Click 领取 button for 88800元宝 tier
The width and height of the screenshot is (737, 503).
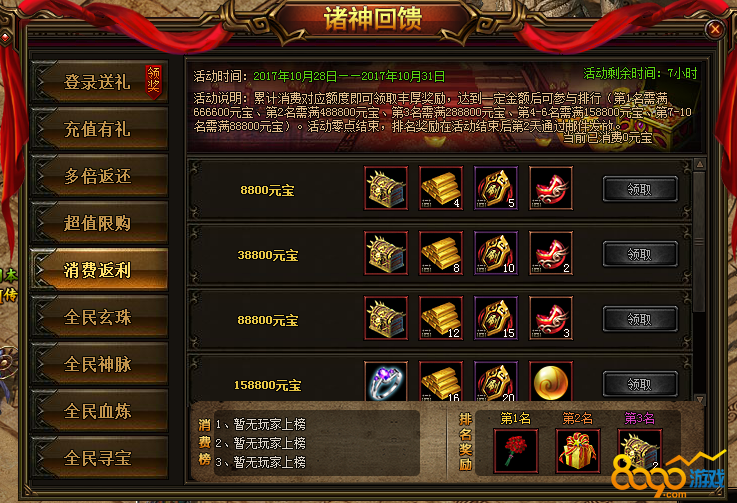tap(640, 319)
